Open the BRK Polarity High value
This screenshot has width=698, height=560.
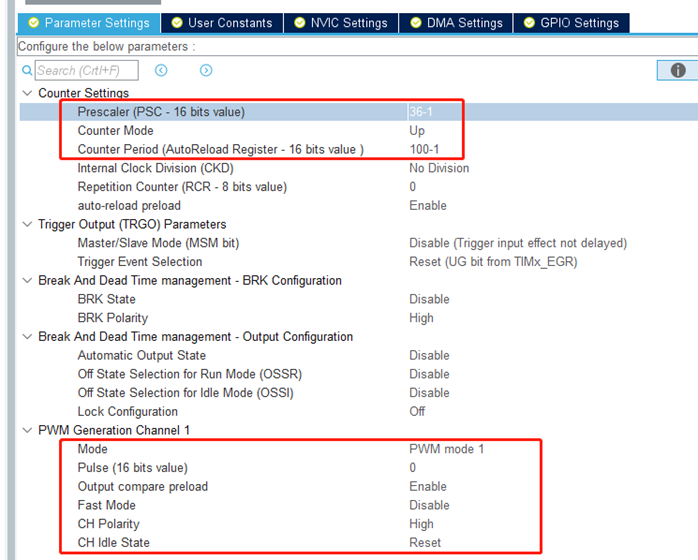click(421, 317)
